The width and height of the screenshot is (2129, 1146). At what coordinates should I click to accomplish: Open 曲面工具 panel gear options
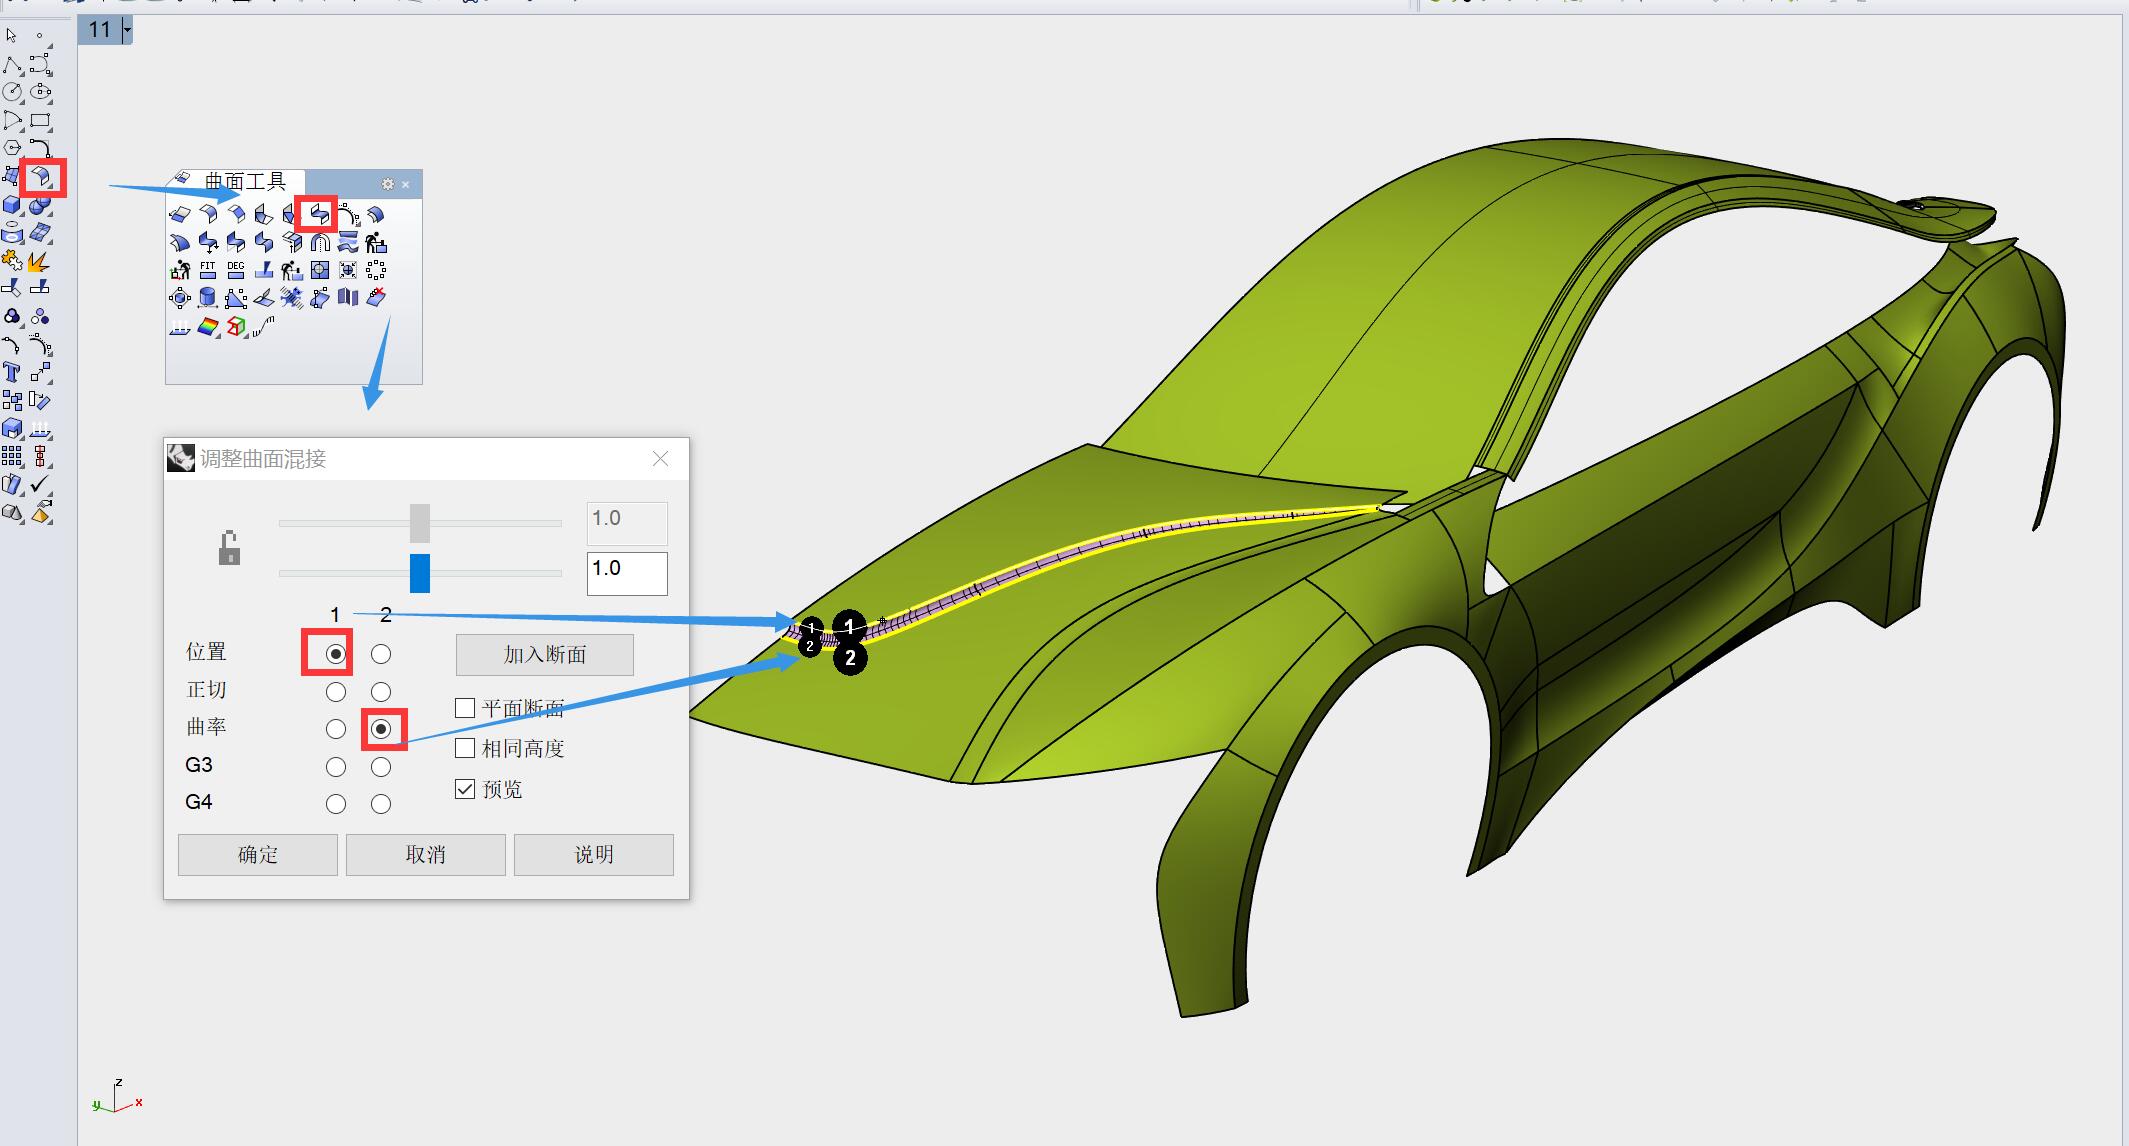(388, 184)
